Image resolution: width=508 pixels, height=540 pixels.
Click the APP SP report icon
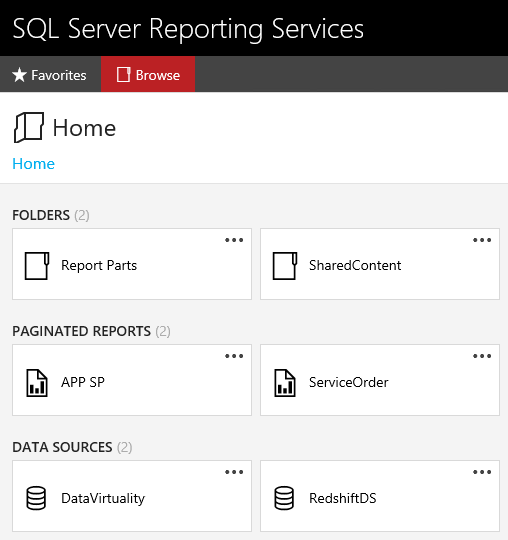[x=37, y=383]
